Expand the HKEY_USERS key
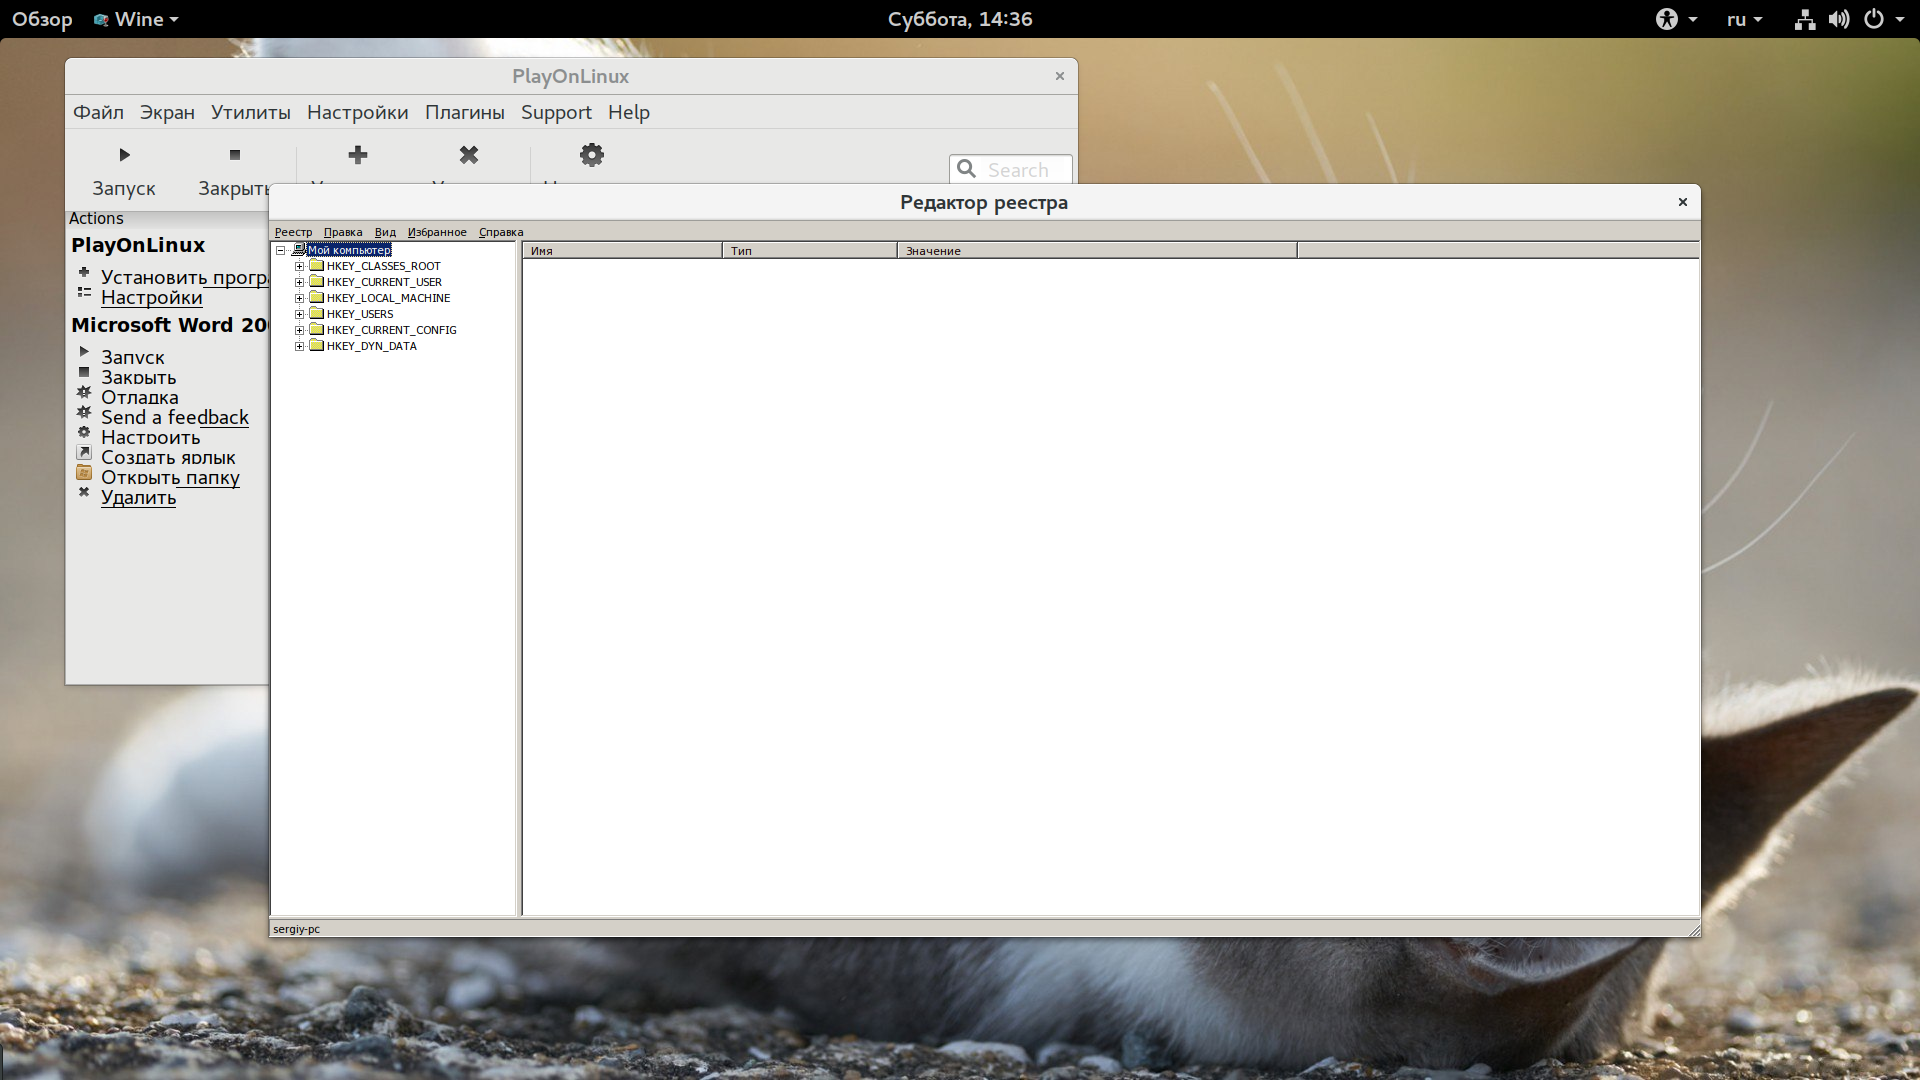 click(299, 314)
